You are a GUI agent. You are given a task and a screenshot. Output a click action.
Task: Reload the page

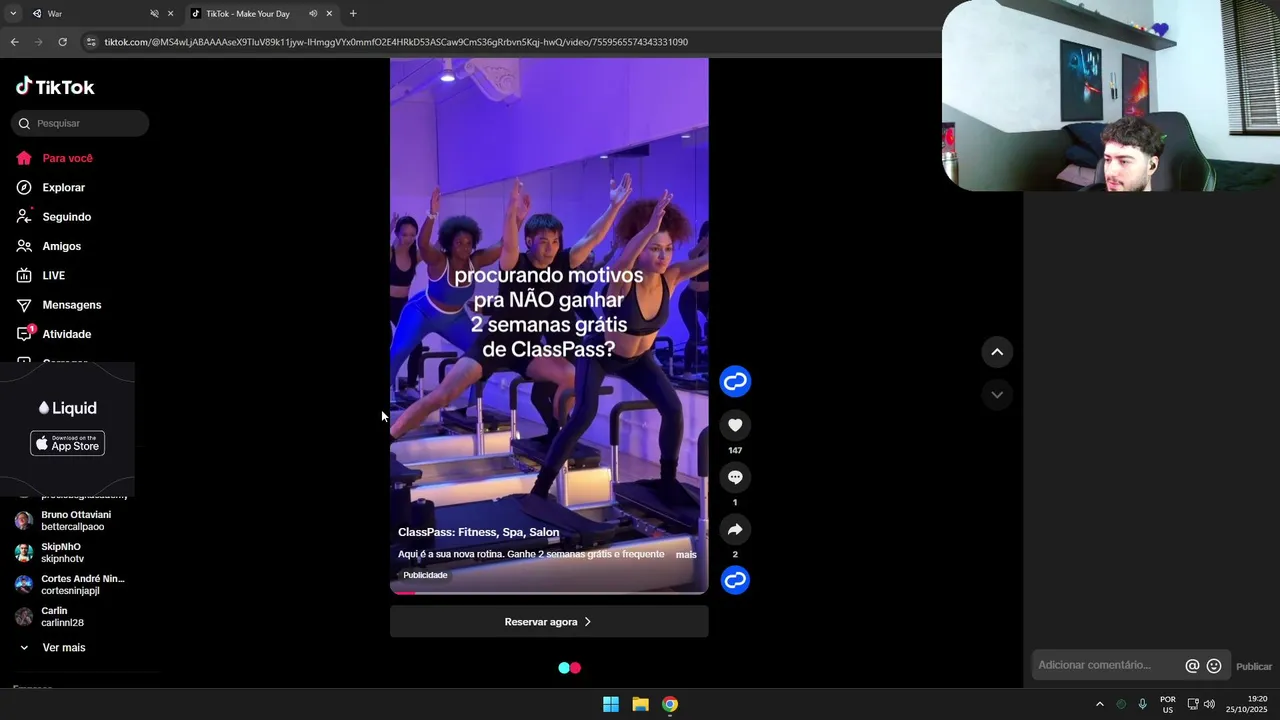click(x=62, y=42)
